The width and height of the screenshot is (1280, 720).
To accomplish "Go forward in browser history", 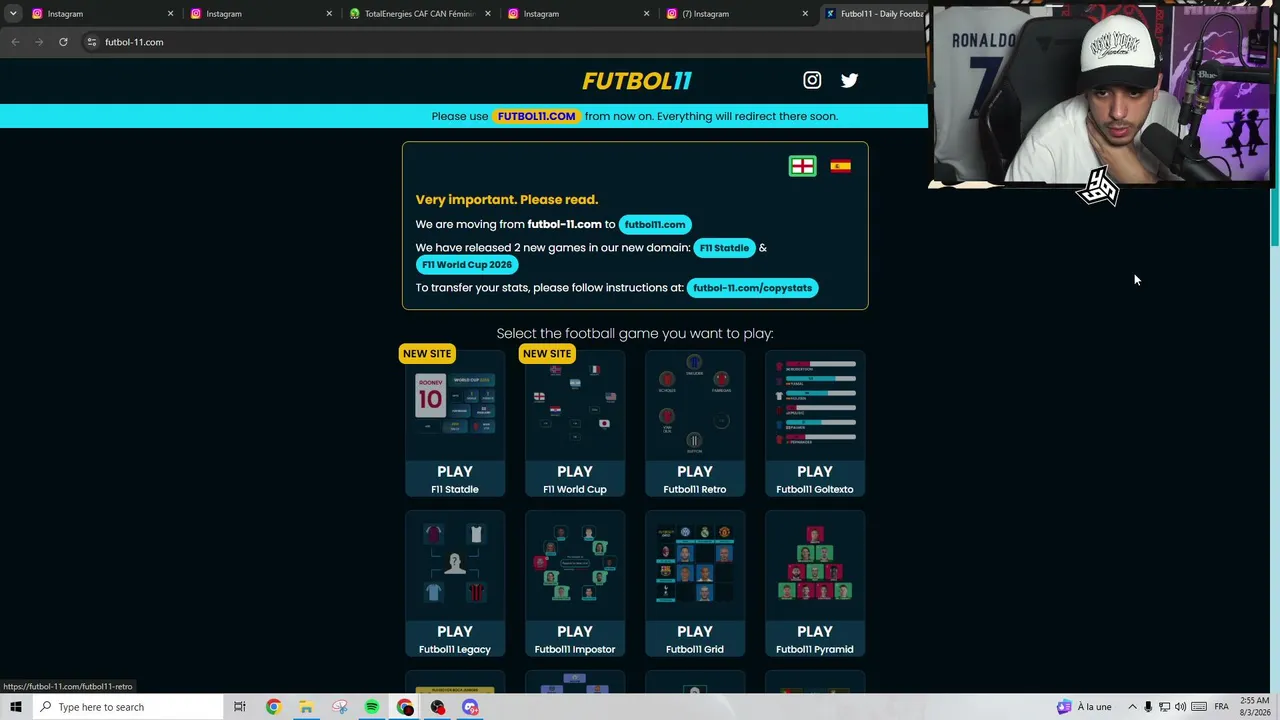I will [39, 42].
